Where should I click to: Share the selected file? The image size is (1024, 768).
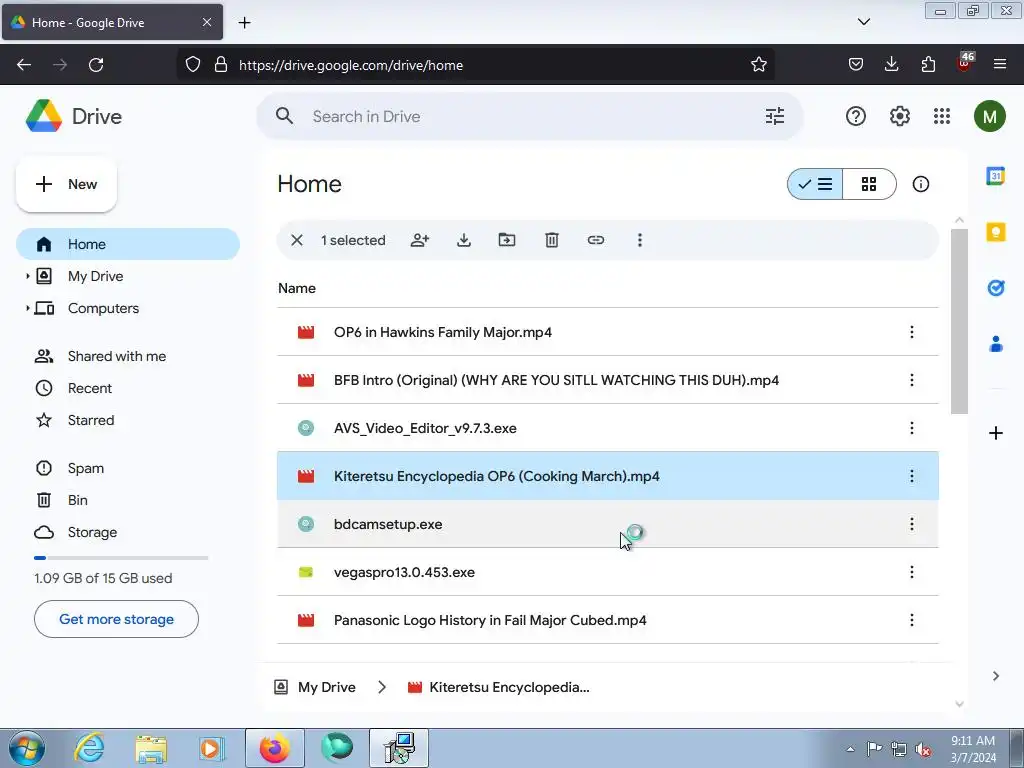pos(420,240)
